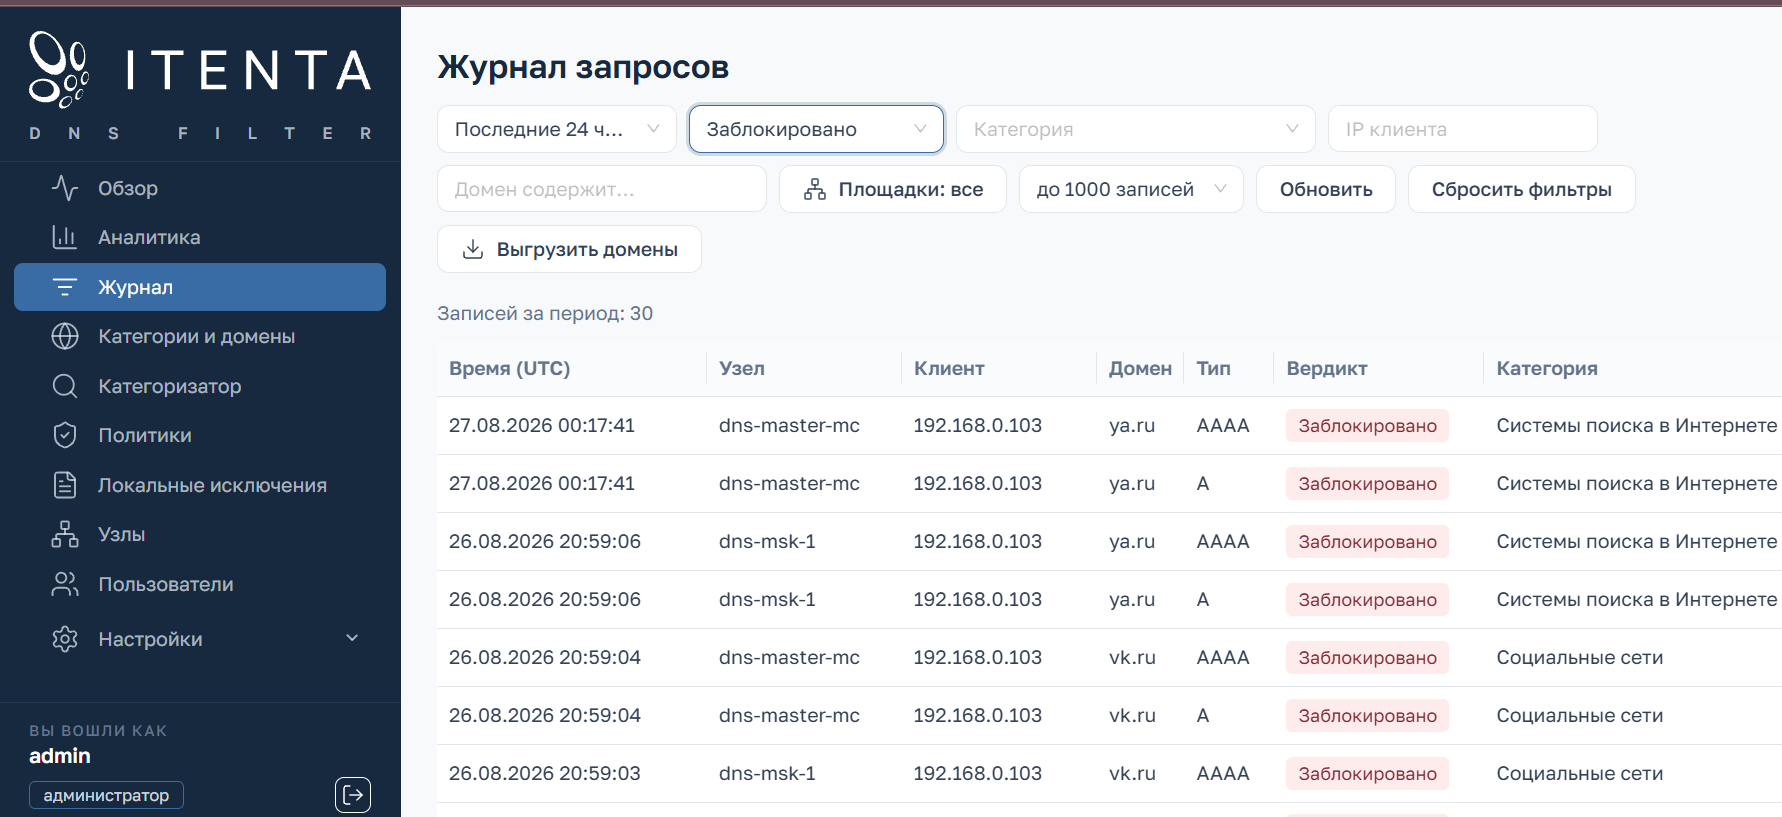This screenshot has height=817, width=1782.
Task: Click the download icon on Выгрузить домены
Action: [x=473, y=249]
